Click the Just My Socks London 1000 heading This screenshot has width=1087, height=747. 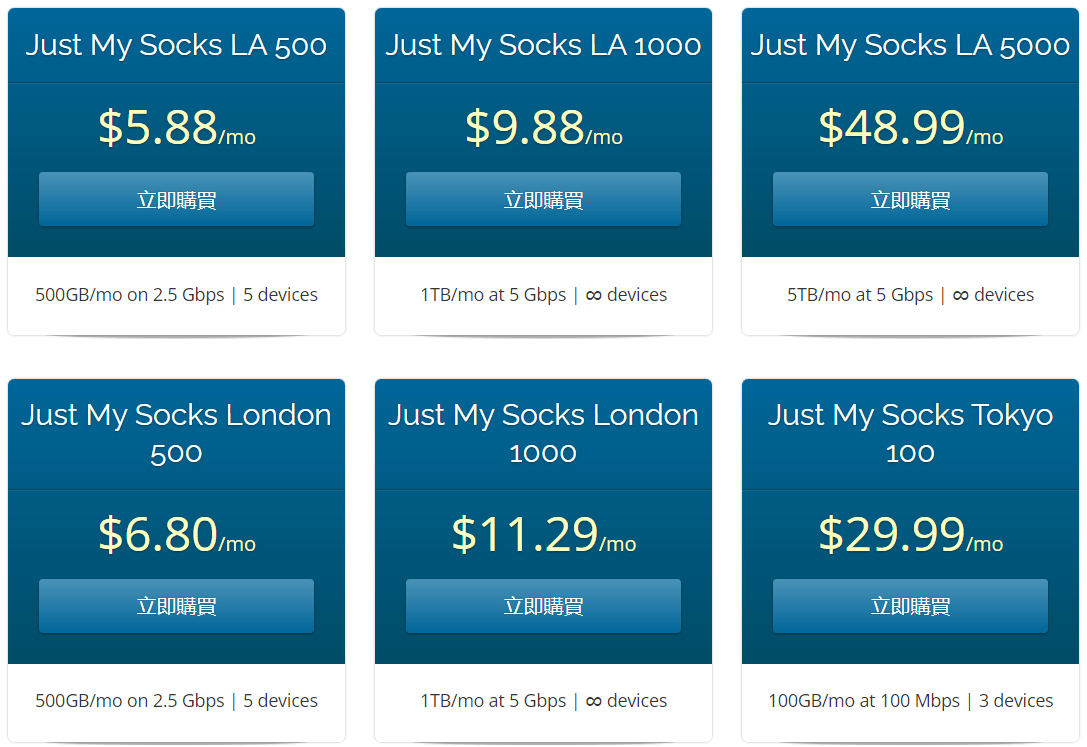(x=543, y=433)
